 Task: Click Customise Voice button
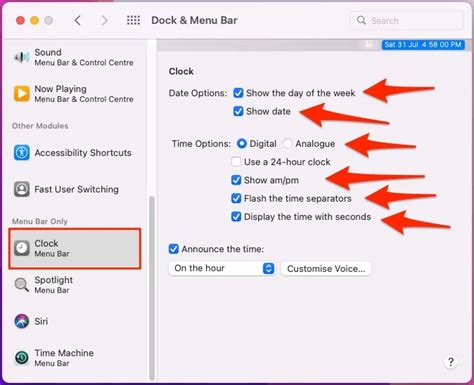point(326,268)
